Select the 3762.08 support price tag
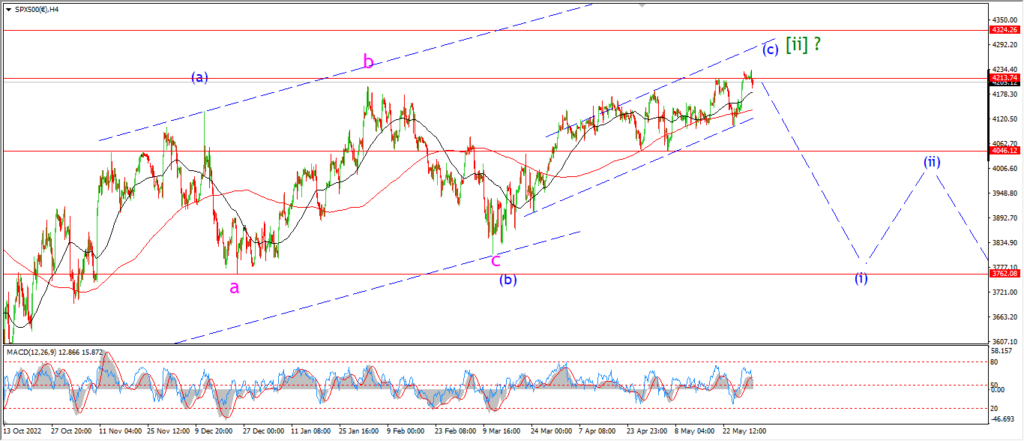Image resolution: width=1024 pixels, height=441 pixels. click(1001, 273)
